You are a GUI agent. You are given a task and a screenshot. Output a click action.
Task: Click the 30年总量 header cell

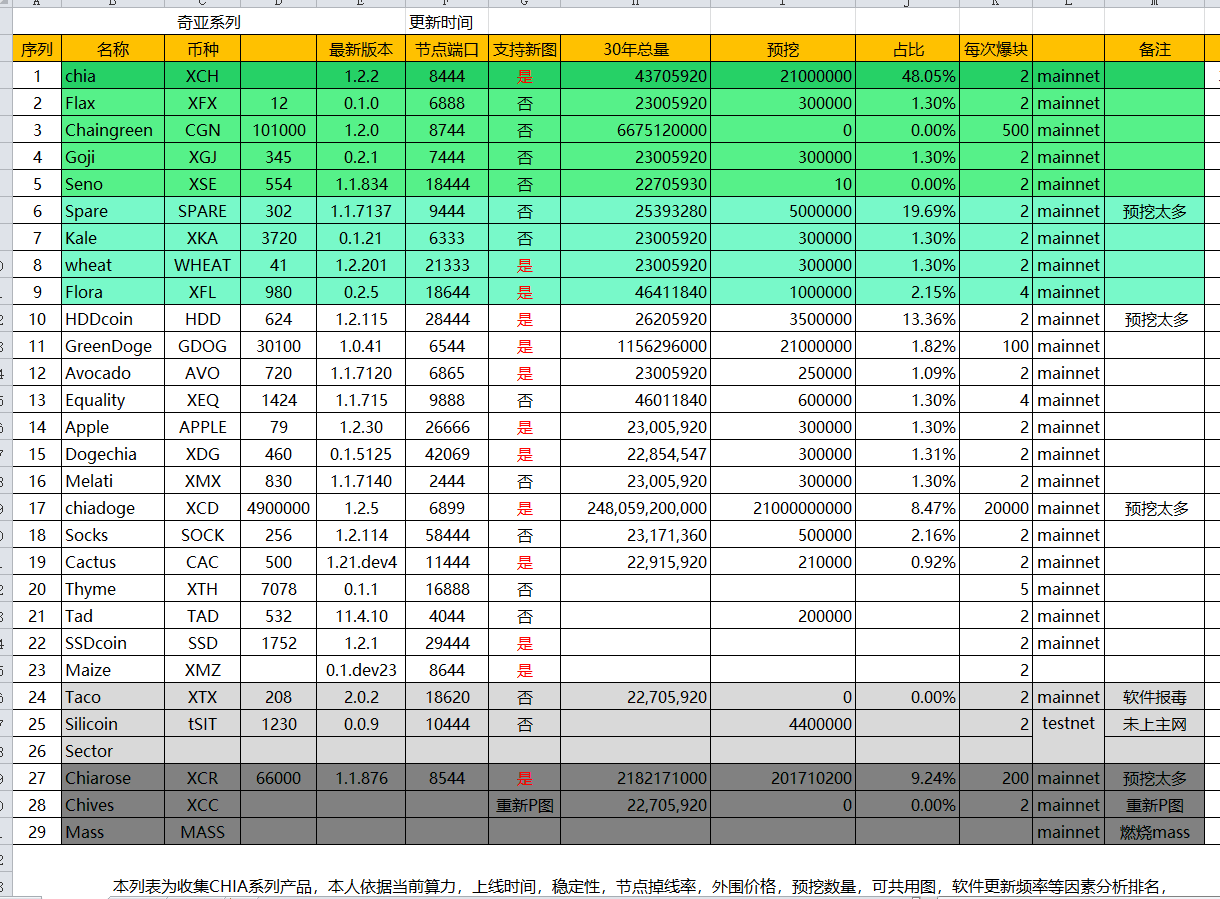(x=635, y=49)
